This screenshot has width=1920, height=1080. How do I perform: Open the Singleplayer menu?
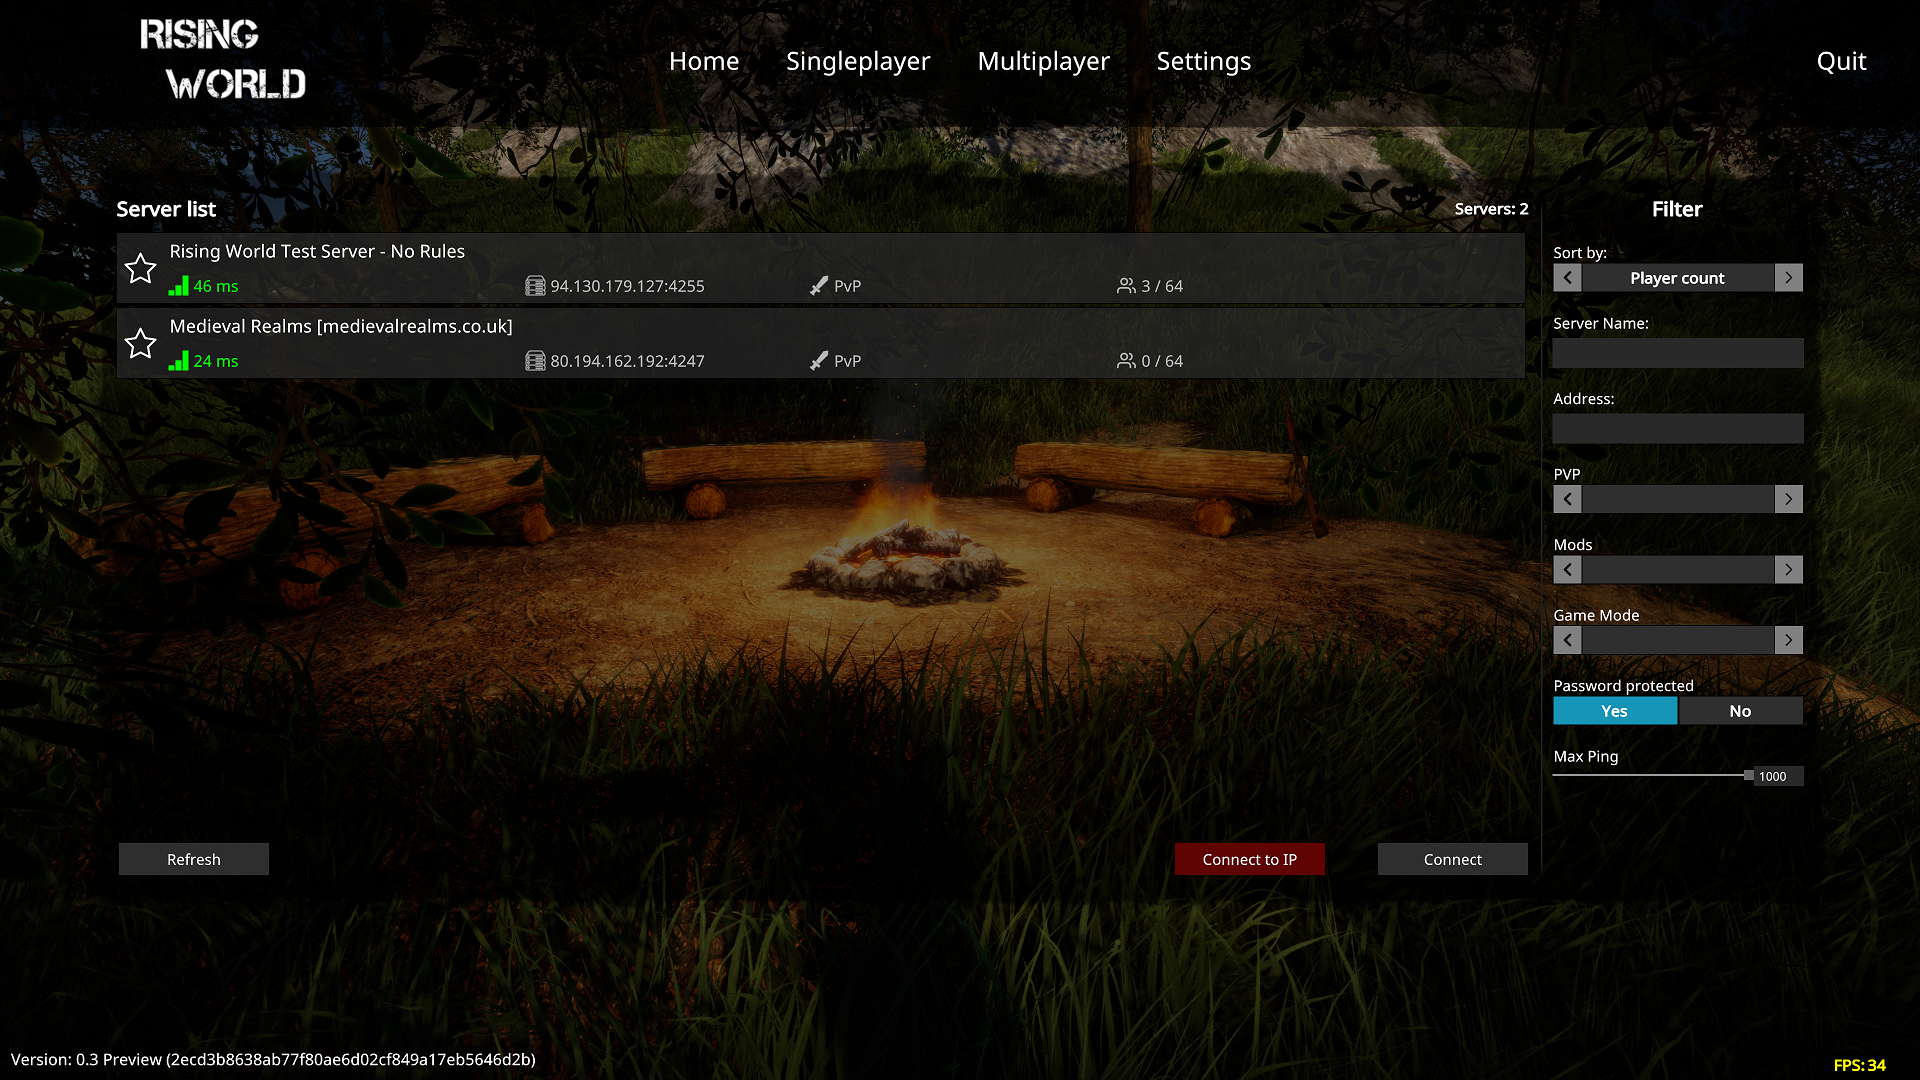(858, 61)
